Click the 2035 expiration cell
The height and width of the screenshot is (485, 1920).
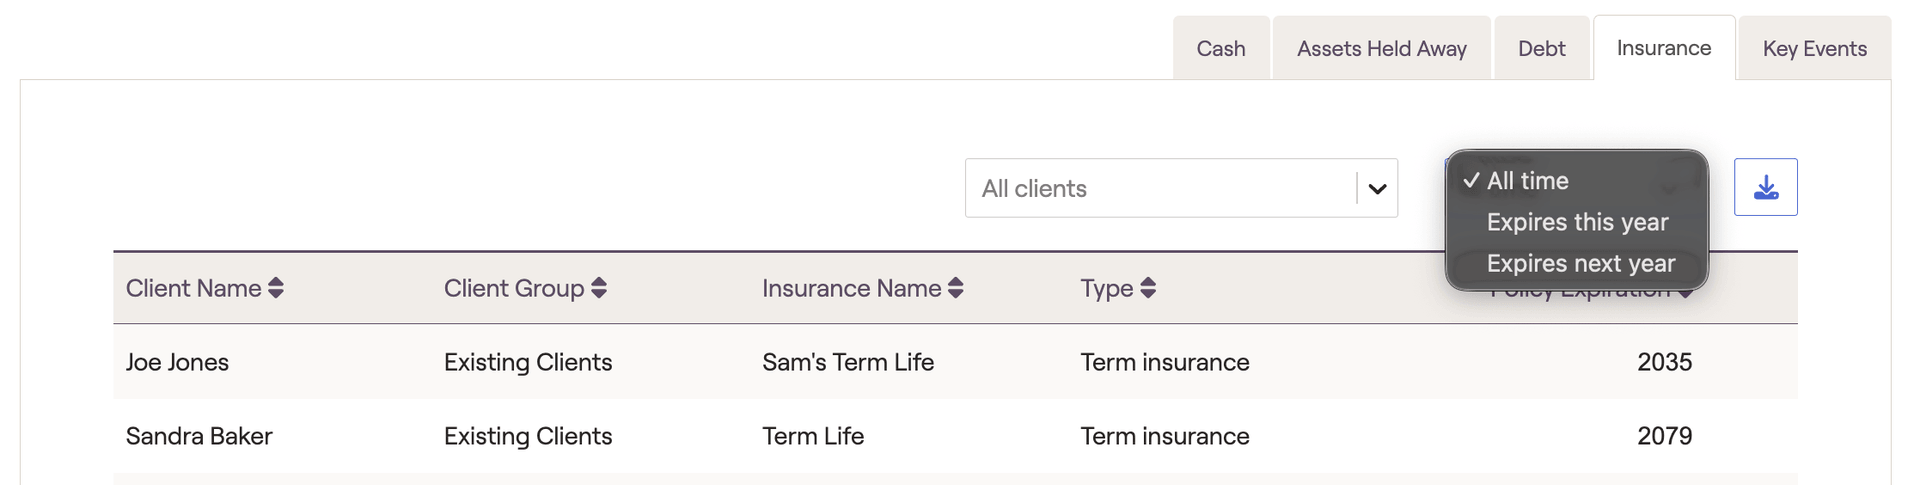pyautogui.click(x=1664, y=362)
